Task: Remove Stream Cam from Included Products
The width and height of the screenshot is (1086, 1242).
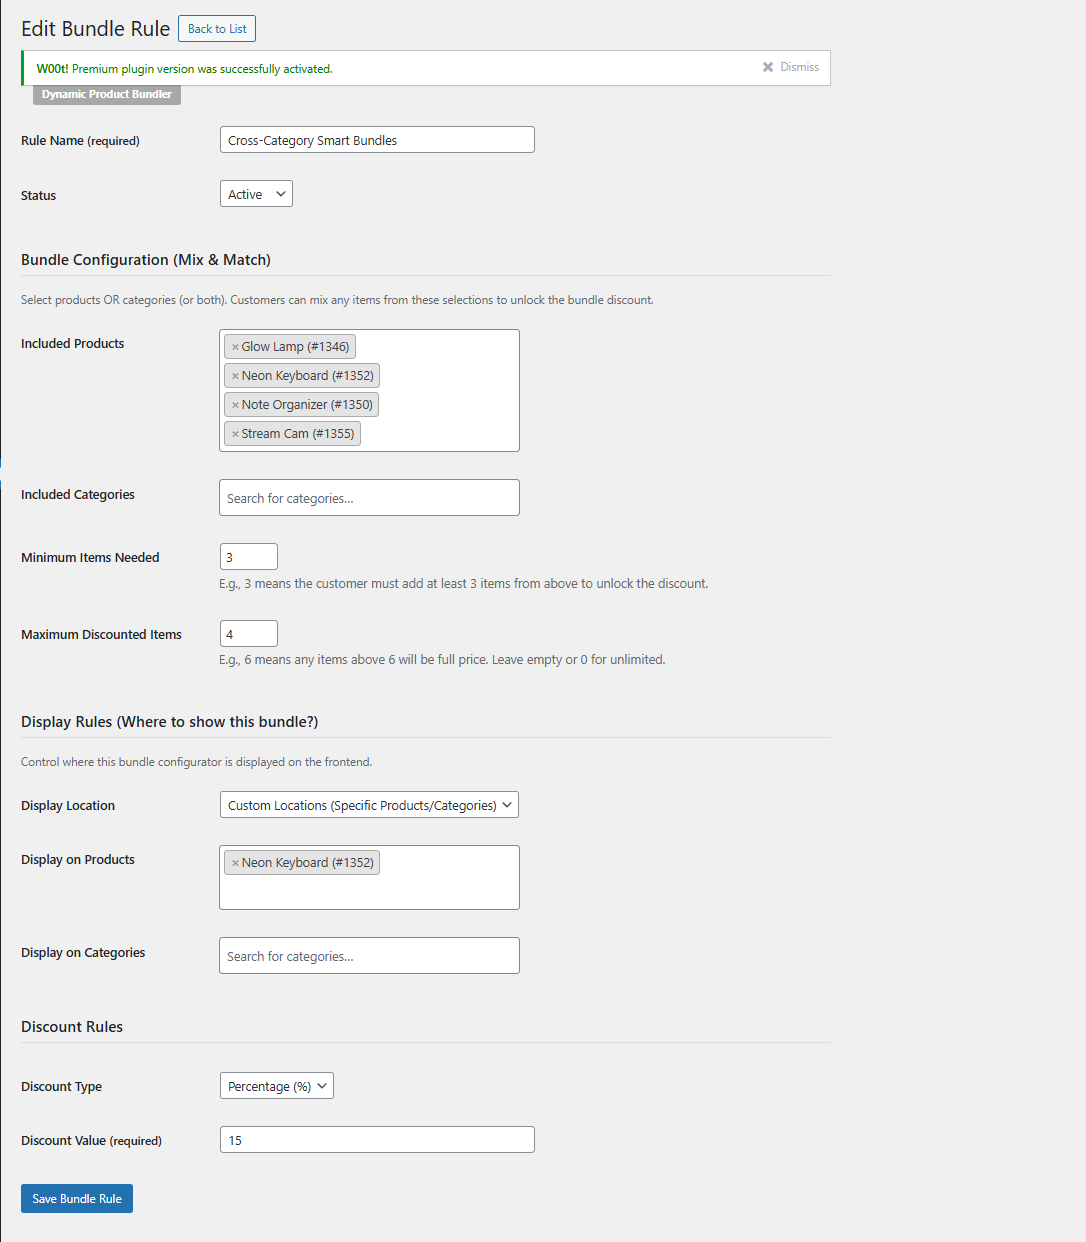Action: (235, 434)
